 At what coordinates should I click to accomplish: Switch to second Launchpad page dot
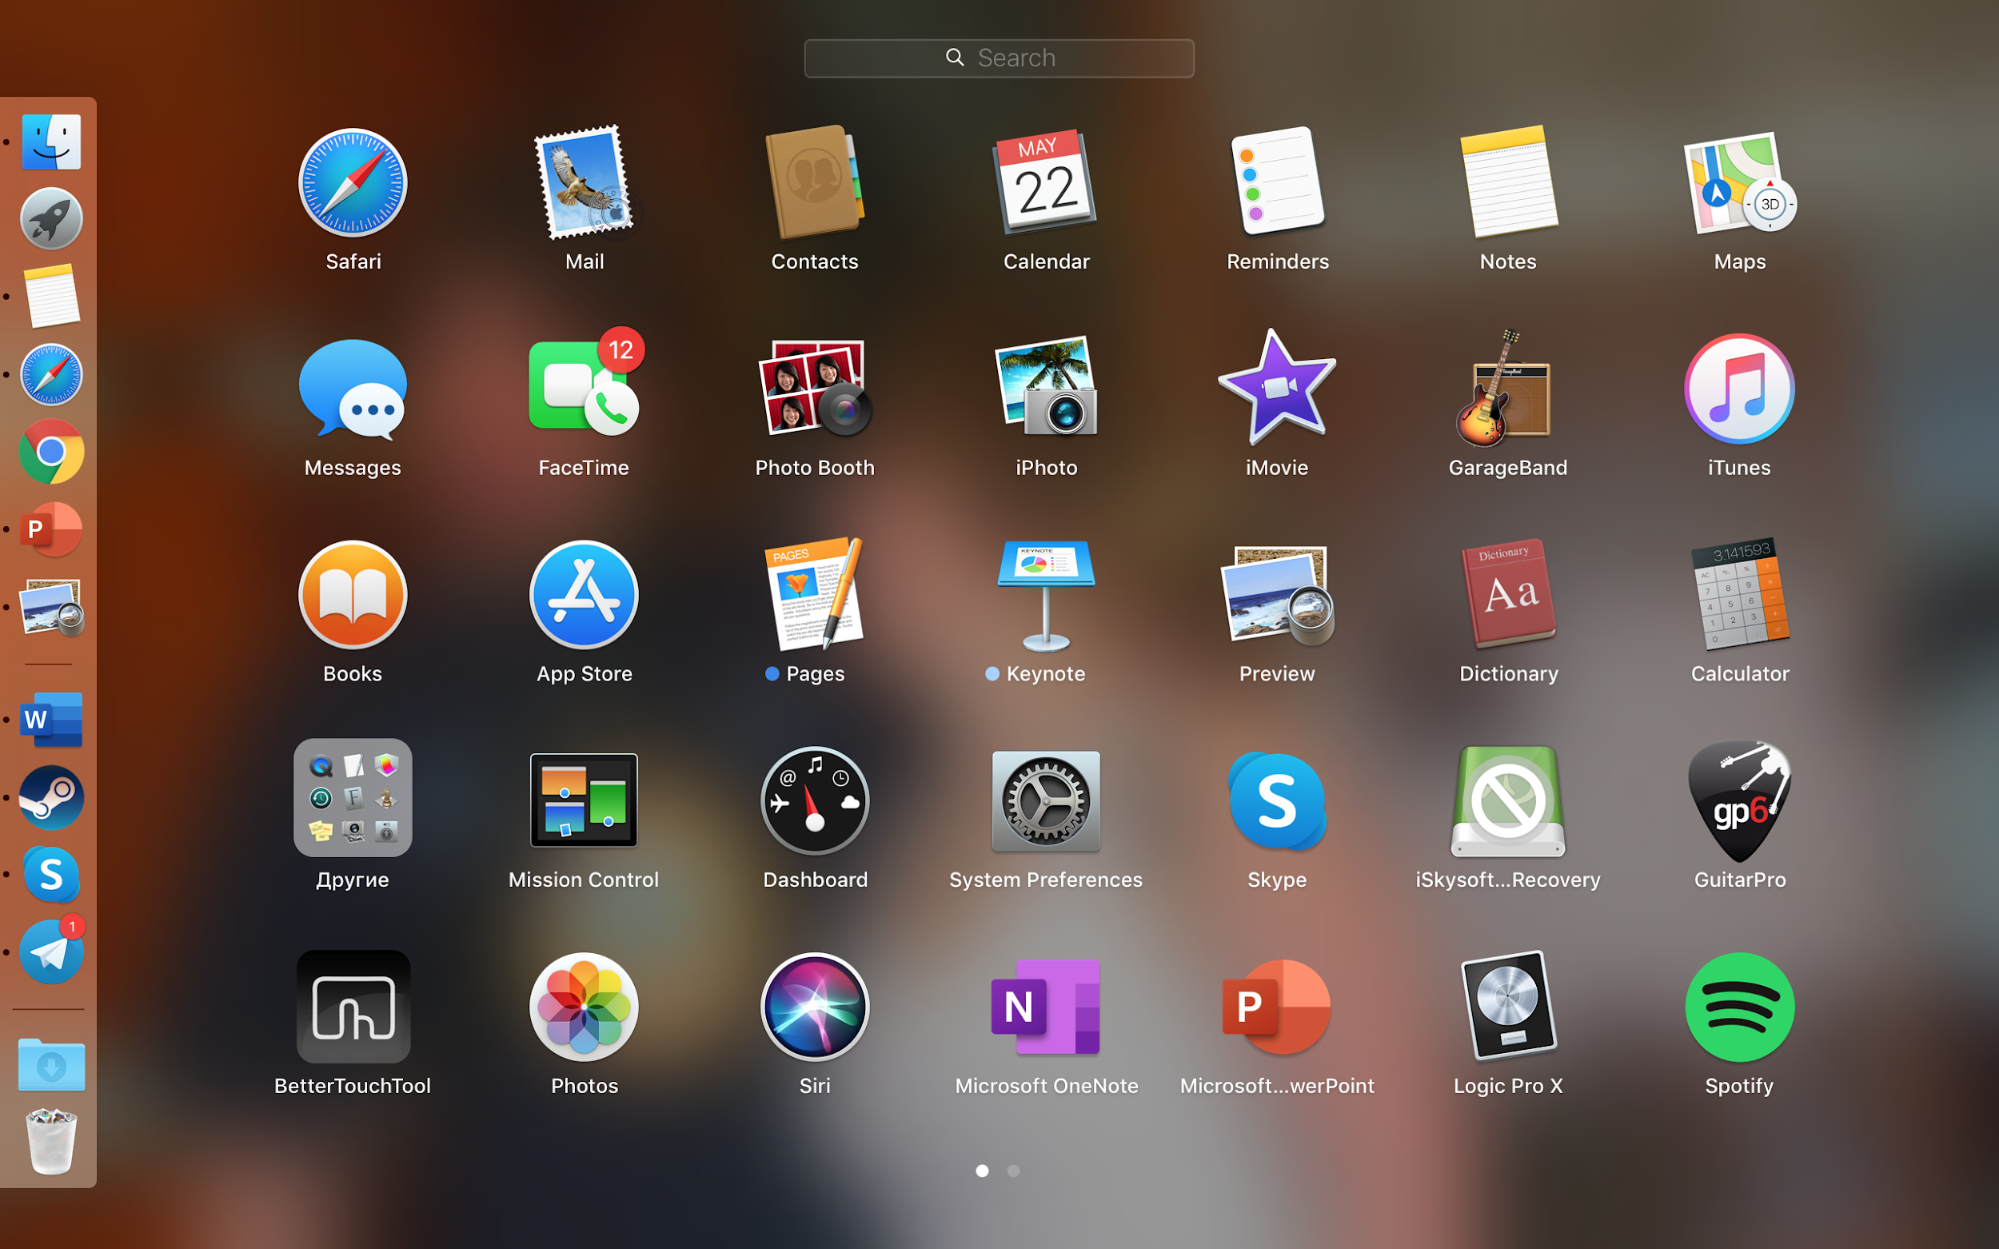pyautogui.click(x=1013, y=1170)
